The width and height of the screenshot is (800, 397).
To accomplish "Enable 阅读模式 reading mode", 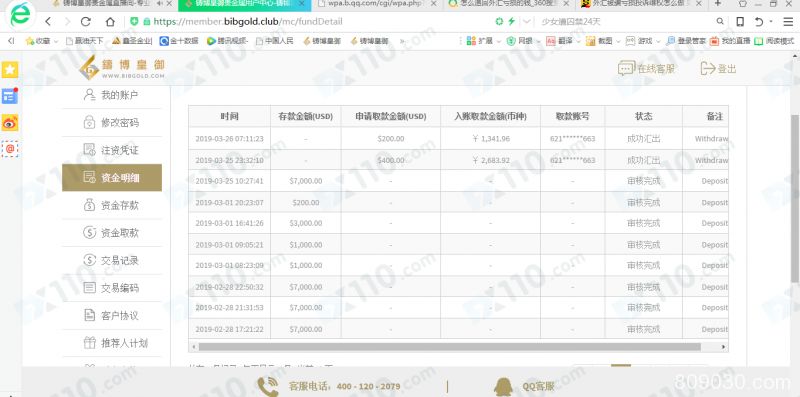I will [x=774, y=41].
